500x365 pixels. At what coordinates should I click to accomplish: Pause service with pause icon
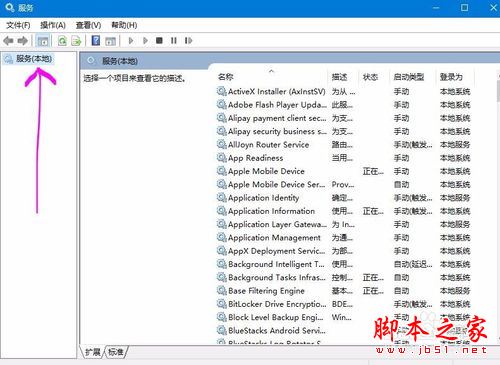tap(174, 41)
